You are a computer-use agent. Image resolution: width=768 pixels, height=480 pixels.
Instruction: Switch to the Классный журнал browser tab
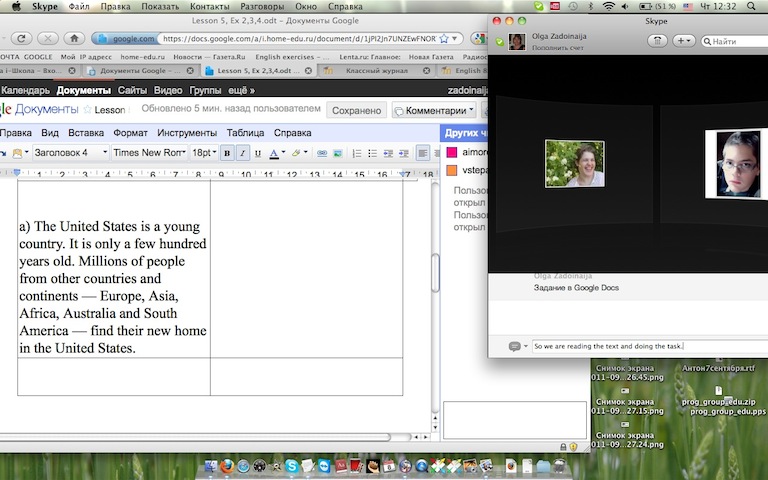click(x=377, y=71)
